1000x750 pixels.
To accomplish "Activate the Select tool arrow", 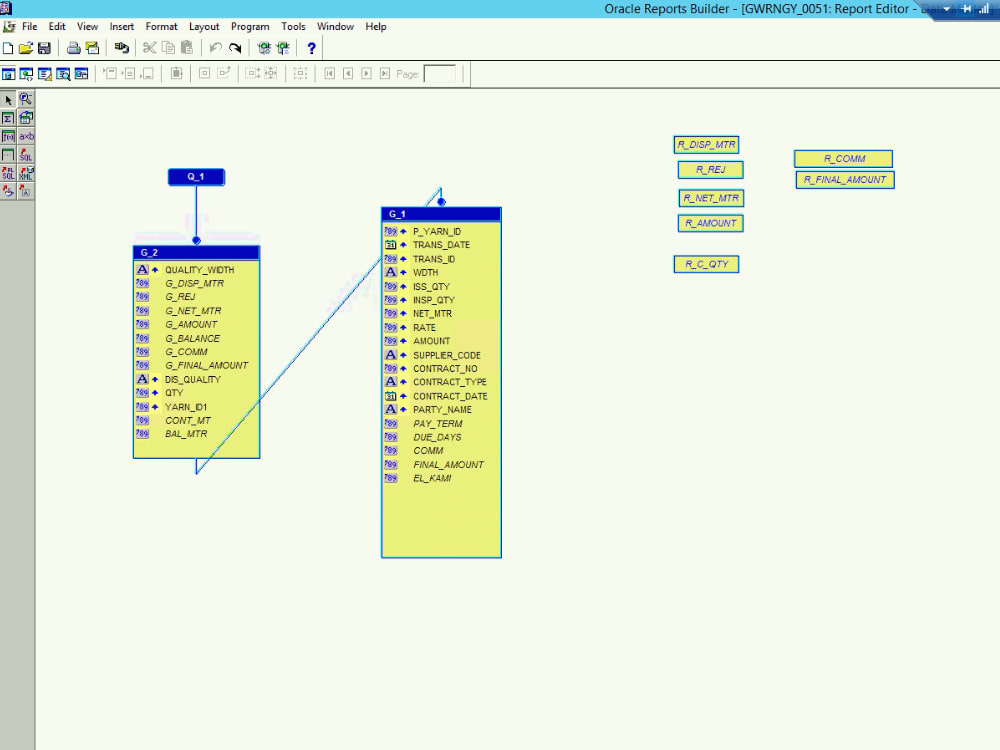I will (9, 99).
